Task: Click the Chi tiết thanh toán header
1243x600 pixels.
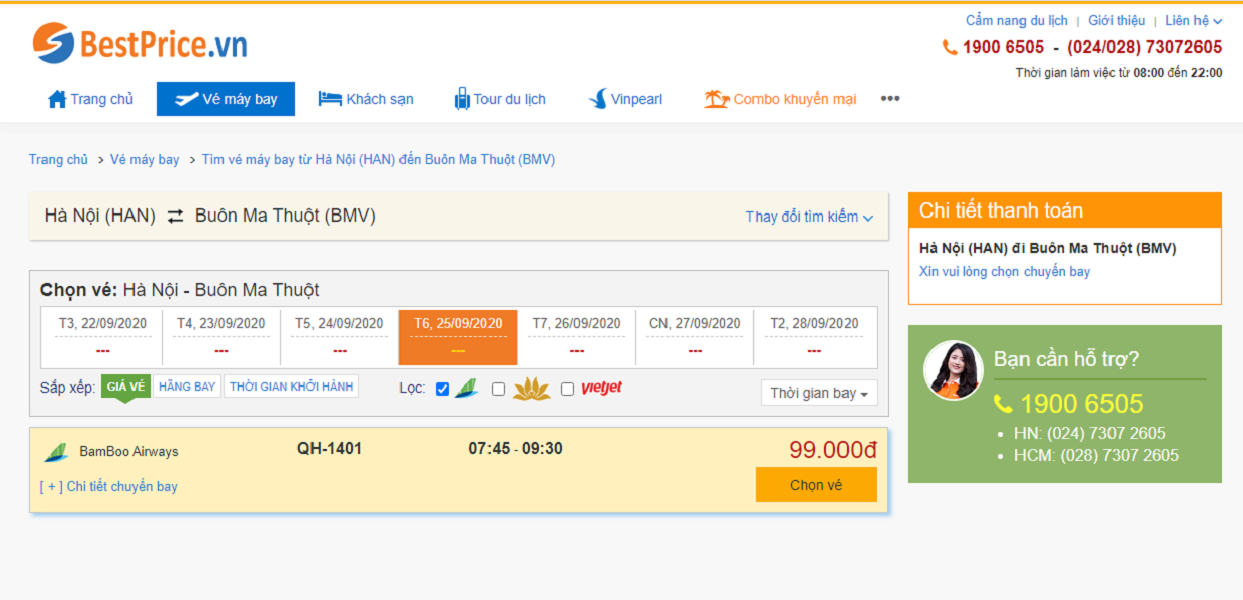Action: [x=1065, y=210]
